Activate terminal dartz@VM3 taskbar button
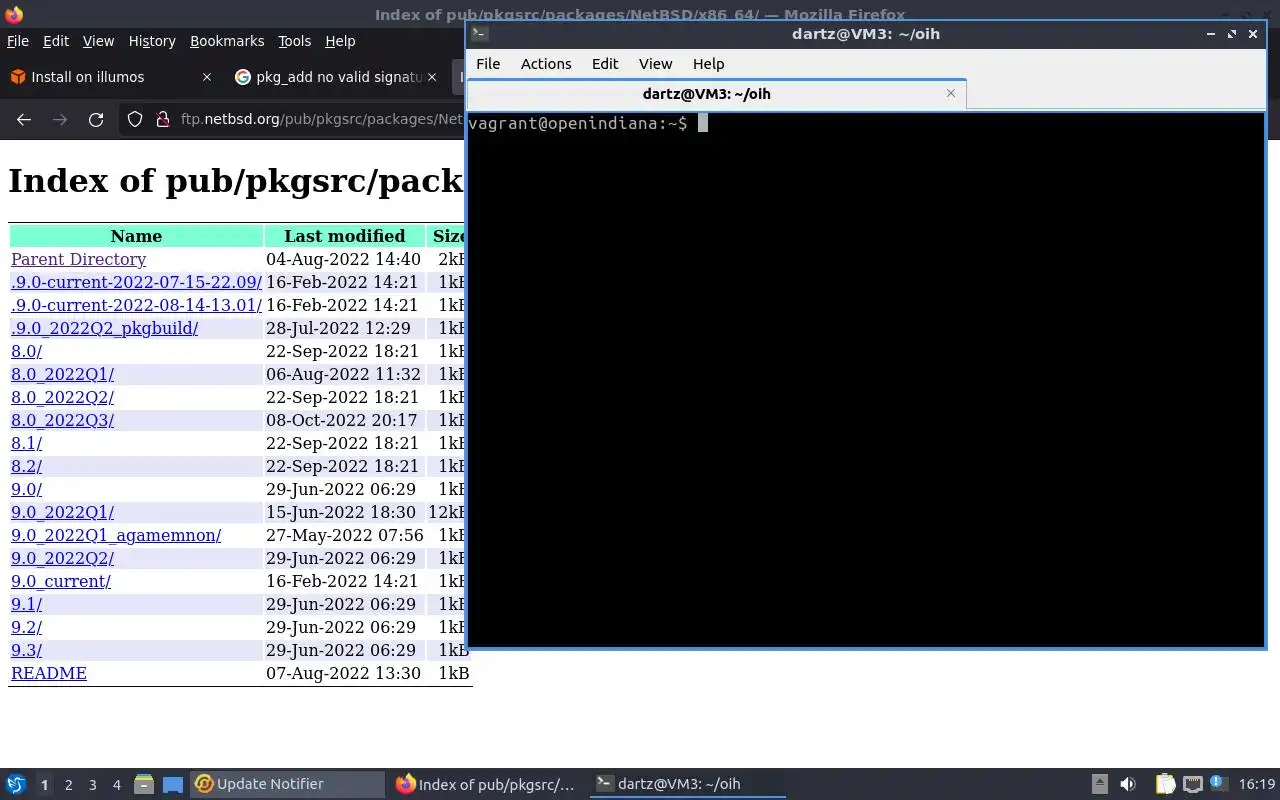Viewport: 1280px width, 800px height. [687, 784]
